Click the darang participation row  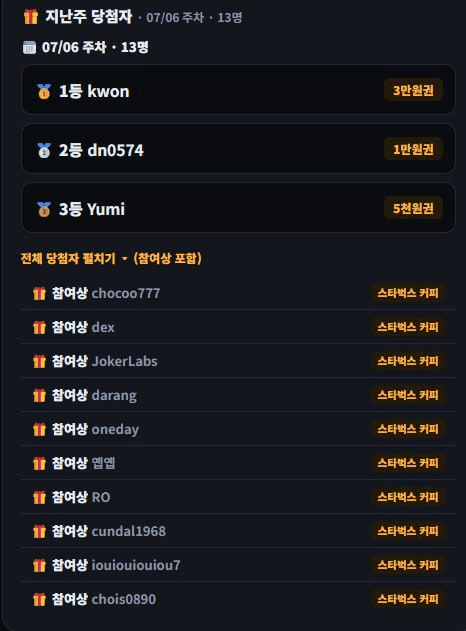(x=239, y=395)
